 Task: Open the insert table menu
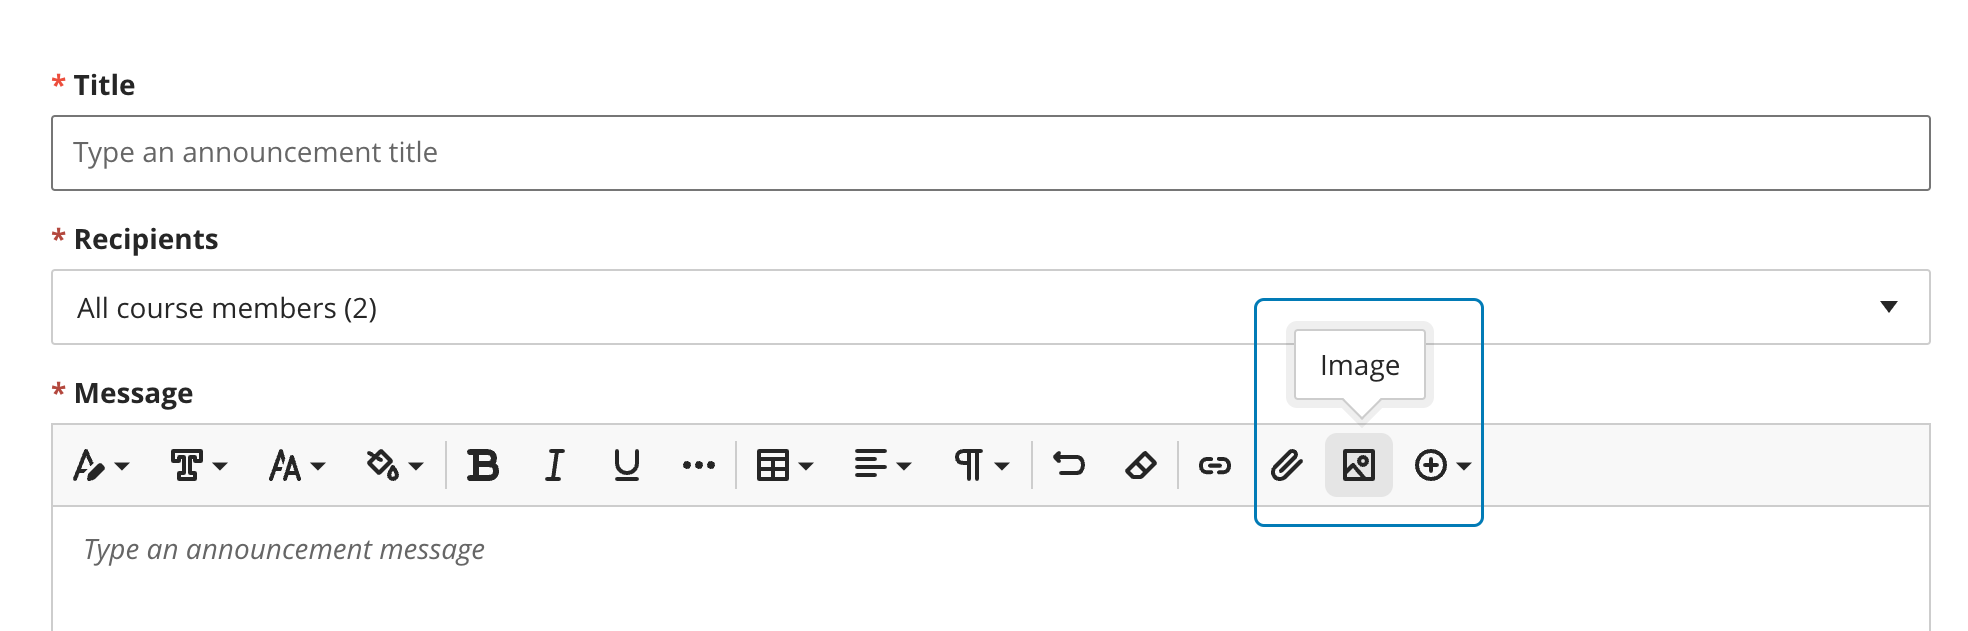coord(784,465)
